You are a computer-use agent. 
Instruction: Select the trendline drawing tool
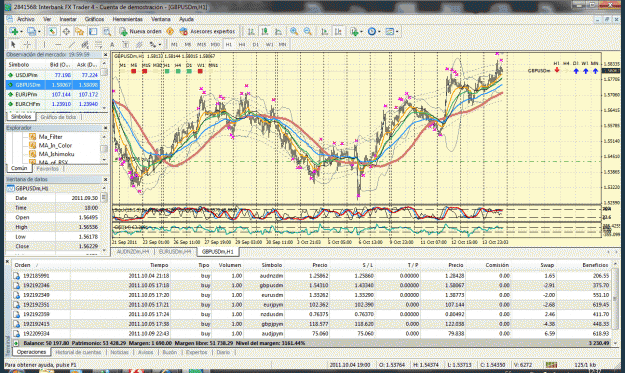72,45
